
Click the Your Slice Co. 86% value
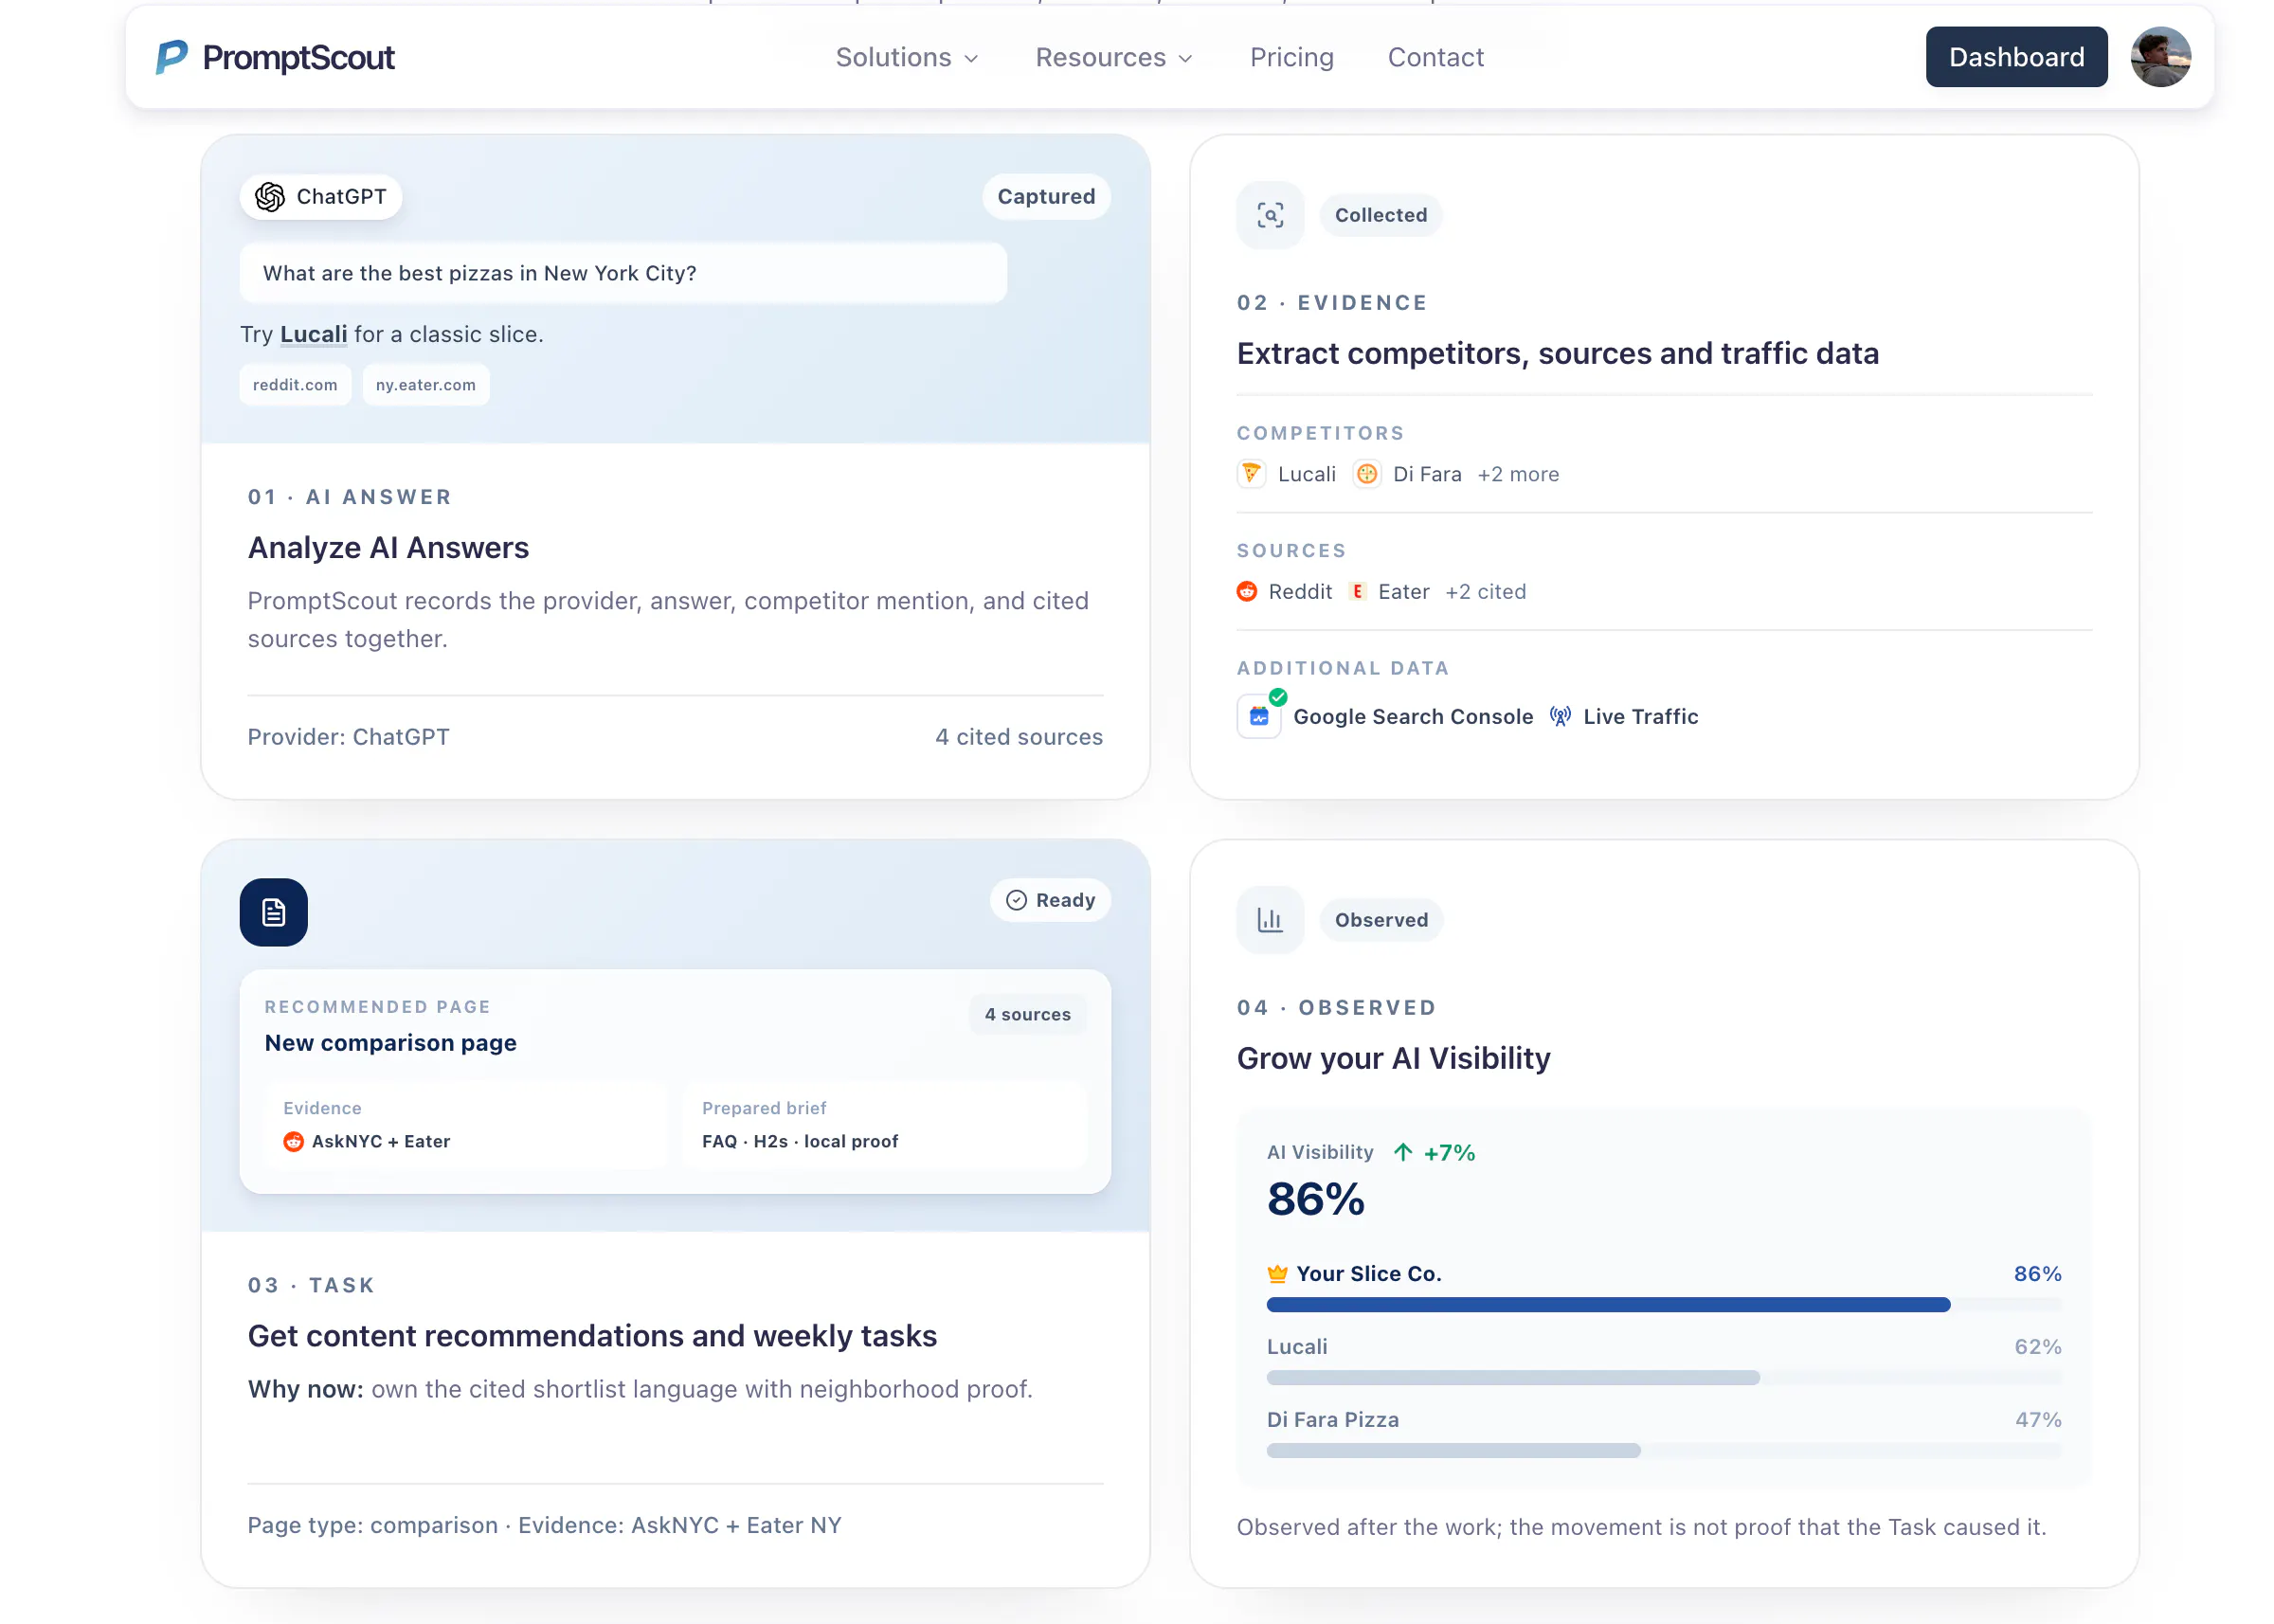point(2037,1274)
